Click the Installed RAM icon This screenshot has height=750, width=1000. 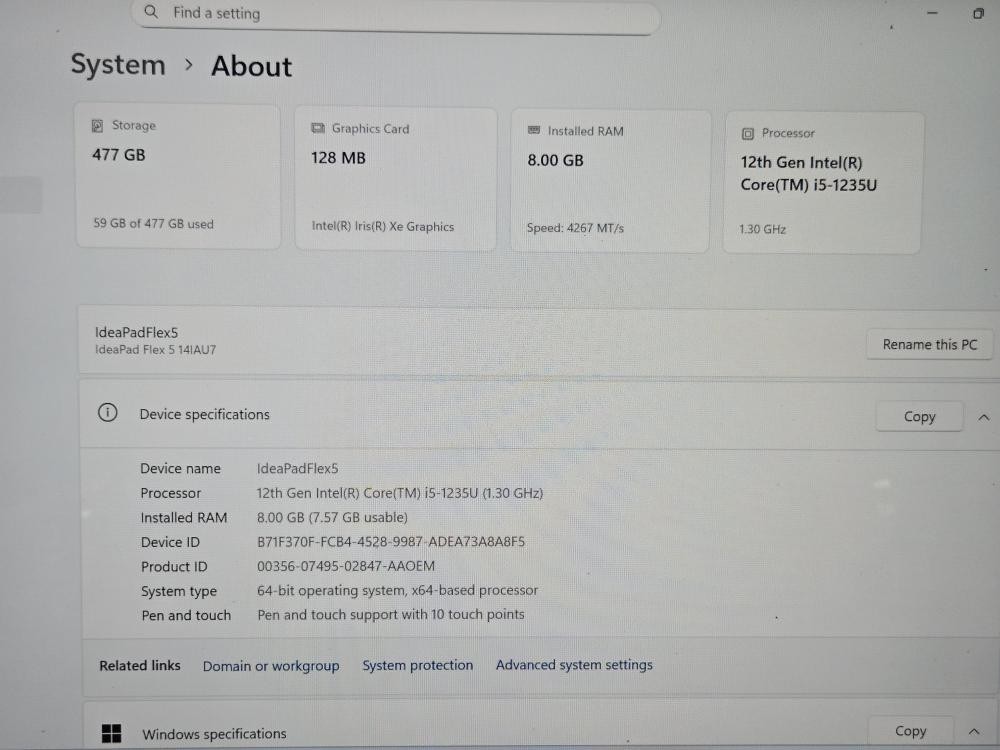[534, 130]
